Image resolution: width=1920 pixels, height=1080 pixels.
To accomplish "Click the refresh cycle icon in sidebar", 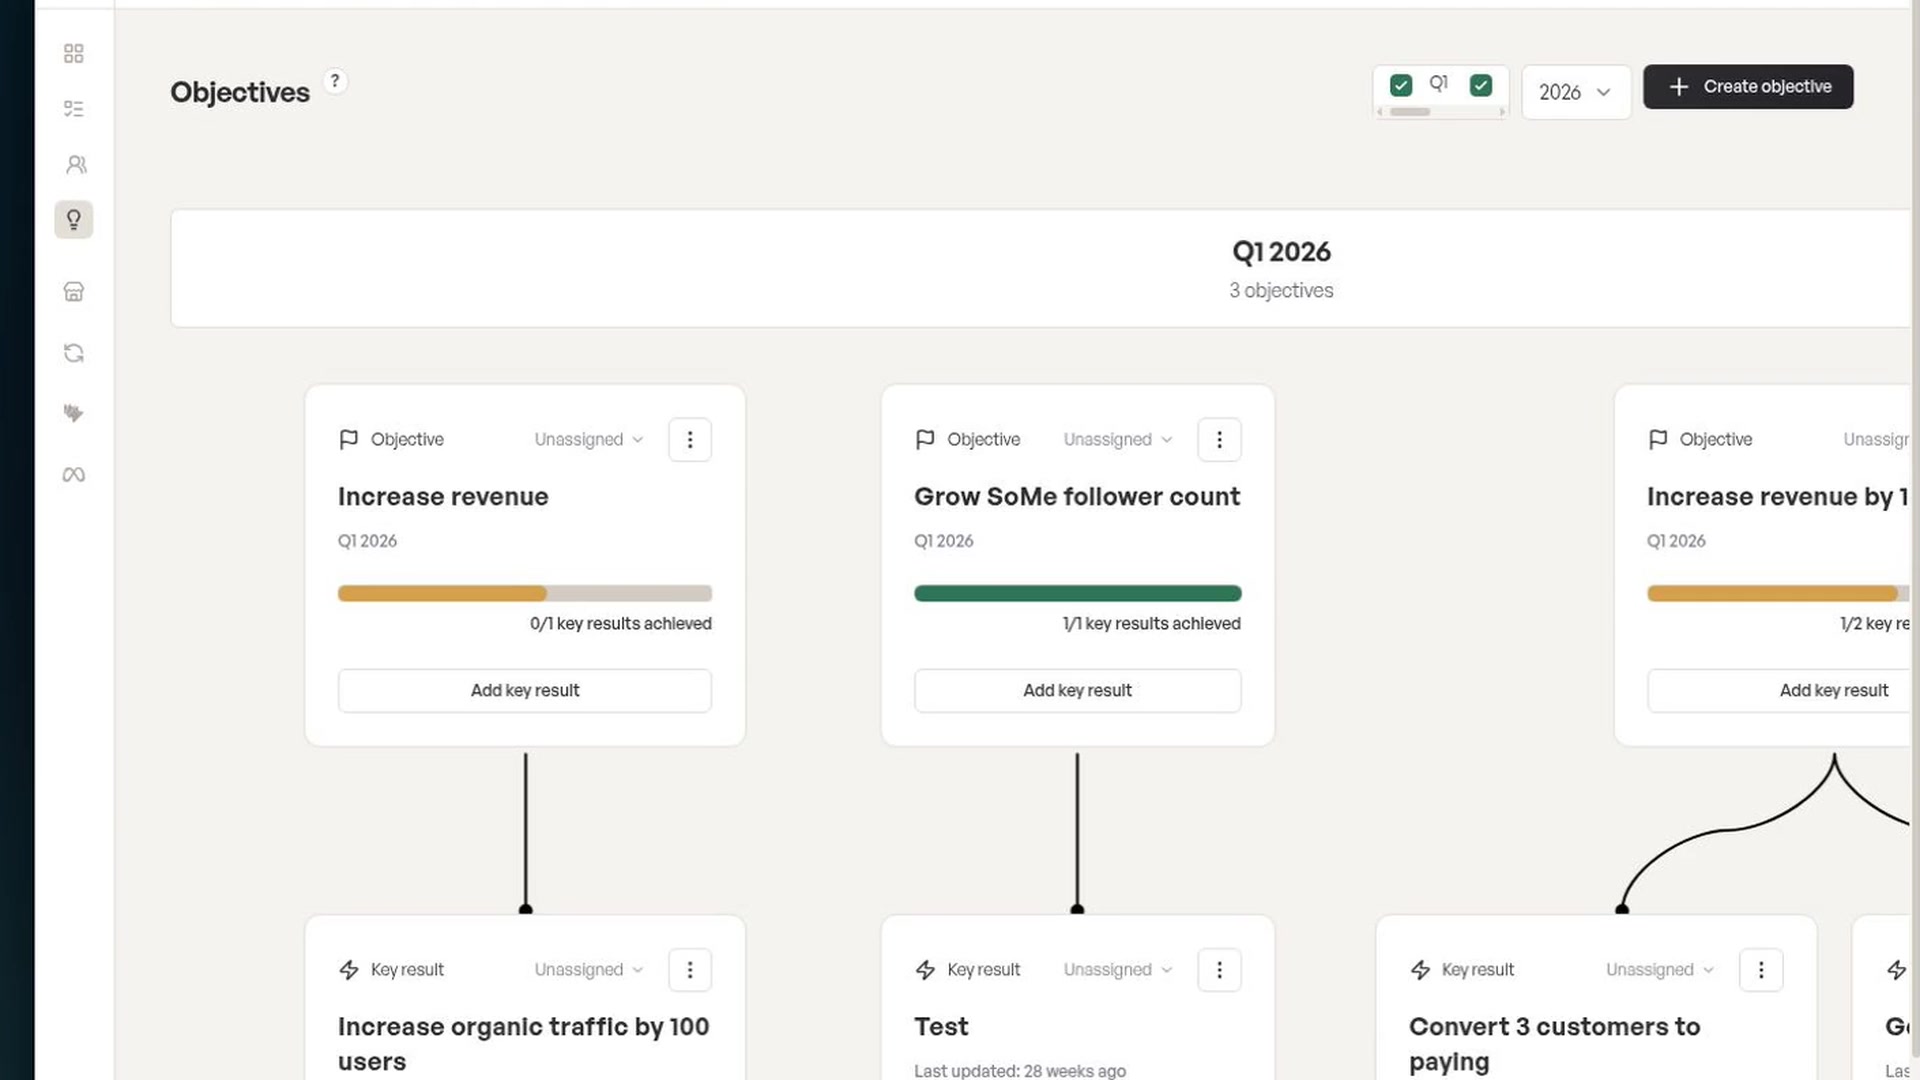I will click(73, 353).
